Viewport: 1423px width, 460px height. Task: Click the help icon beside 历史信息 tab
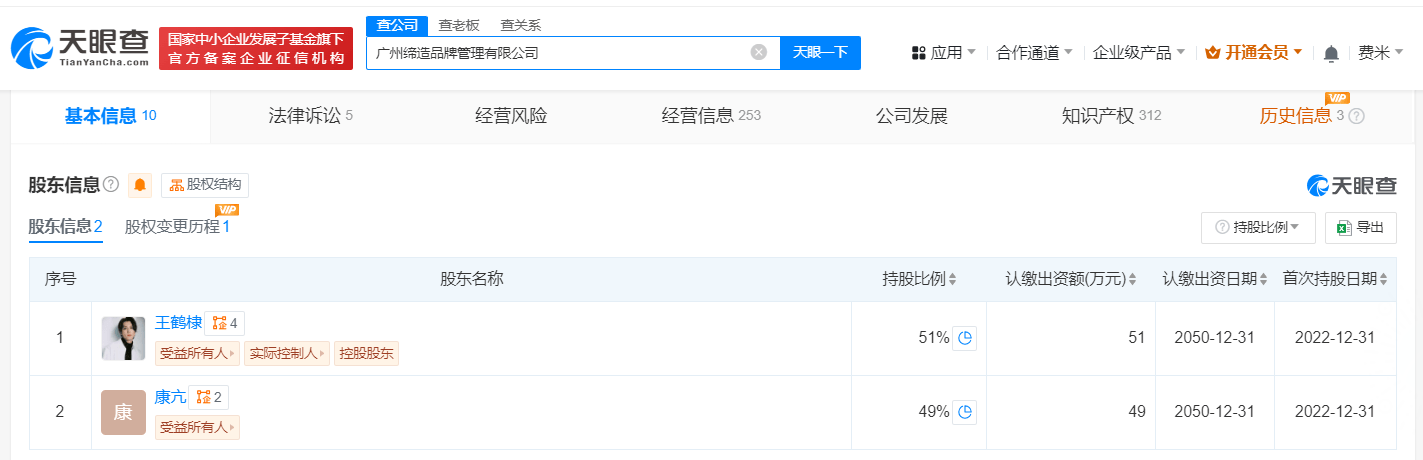tap(1356, 116)
